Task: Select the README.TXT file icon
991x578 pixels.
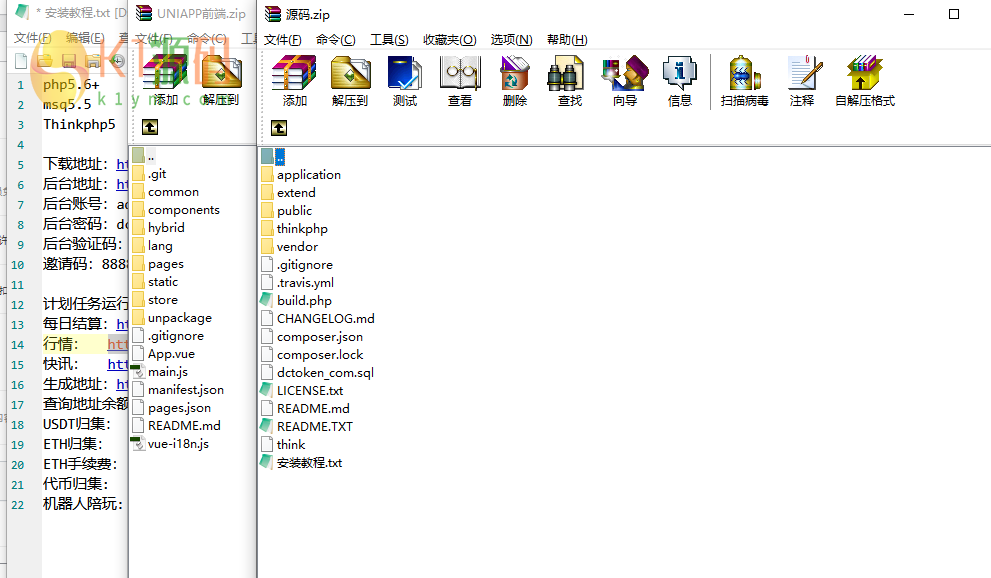Action: pyautogui.click(x=267, y=426)
